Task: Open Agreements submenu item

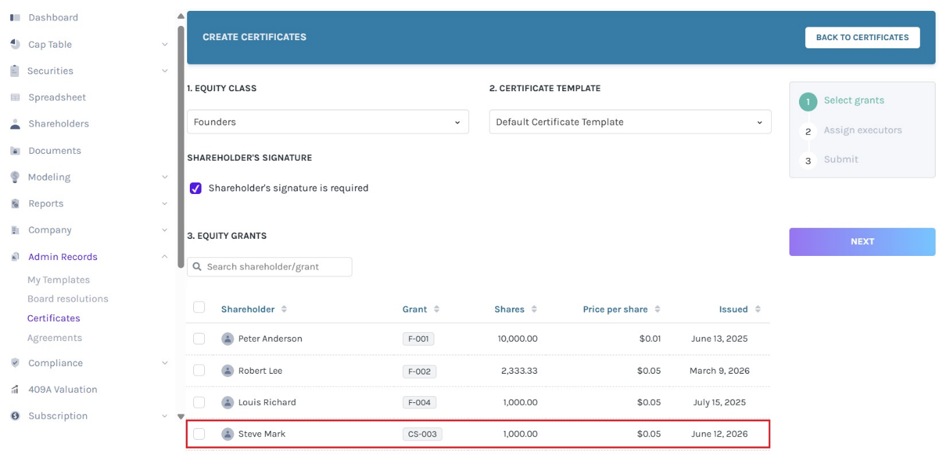Action: pos(54,338)
